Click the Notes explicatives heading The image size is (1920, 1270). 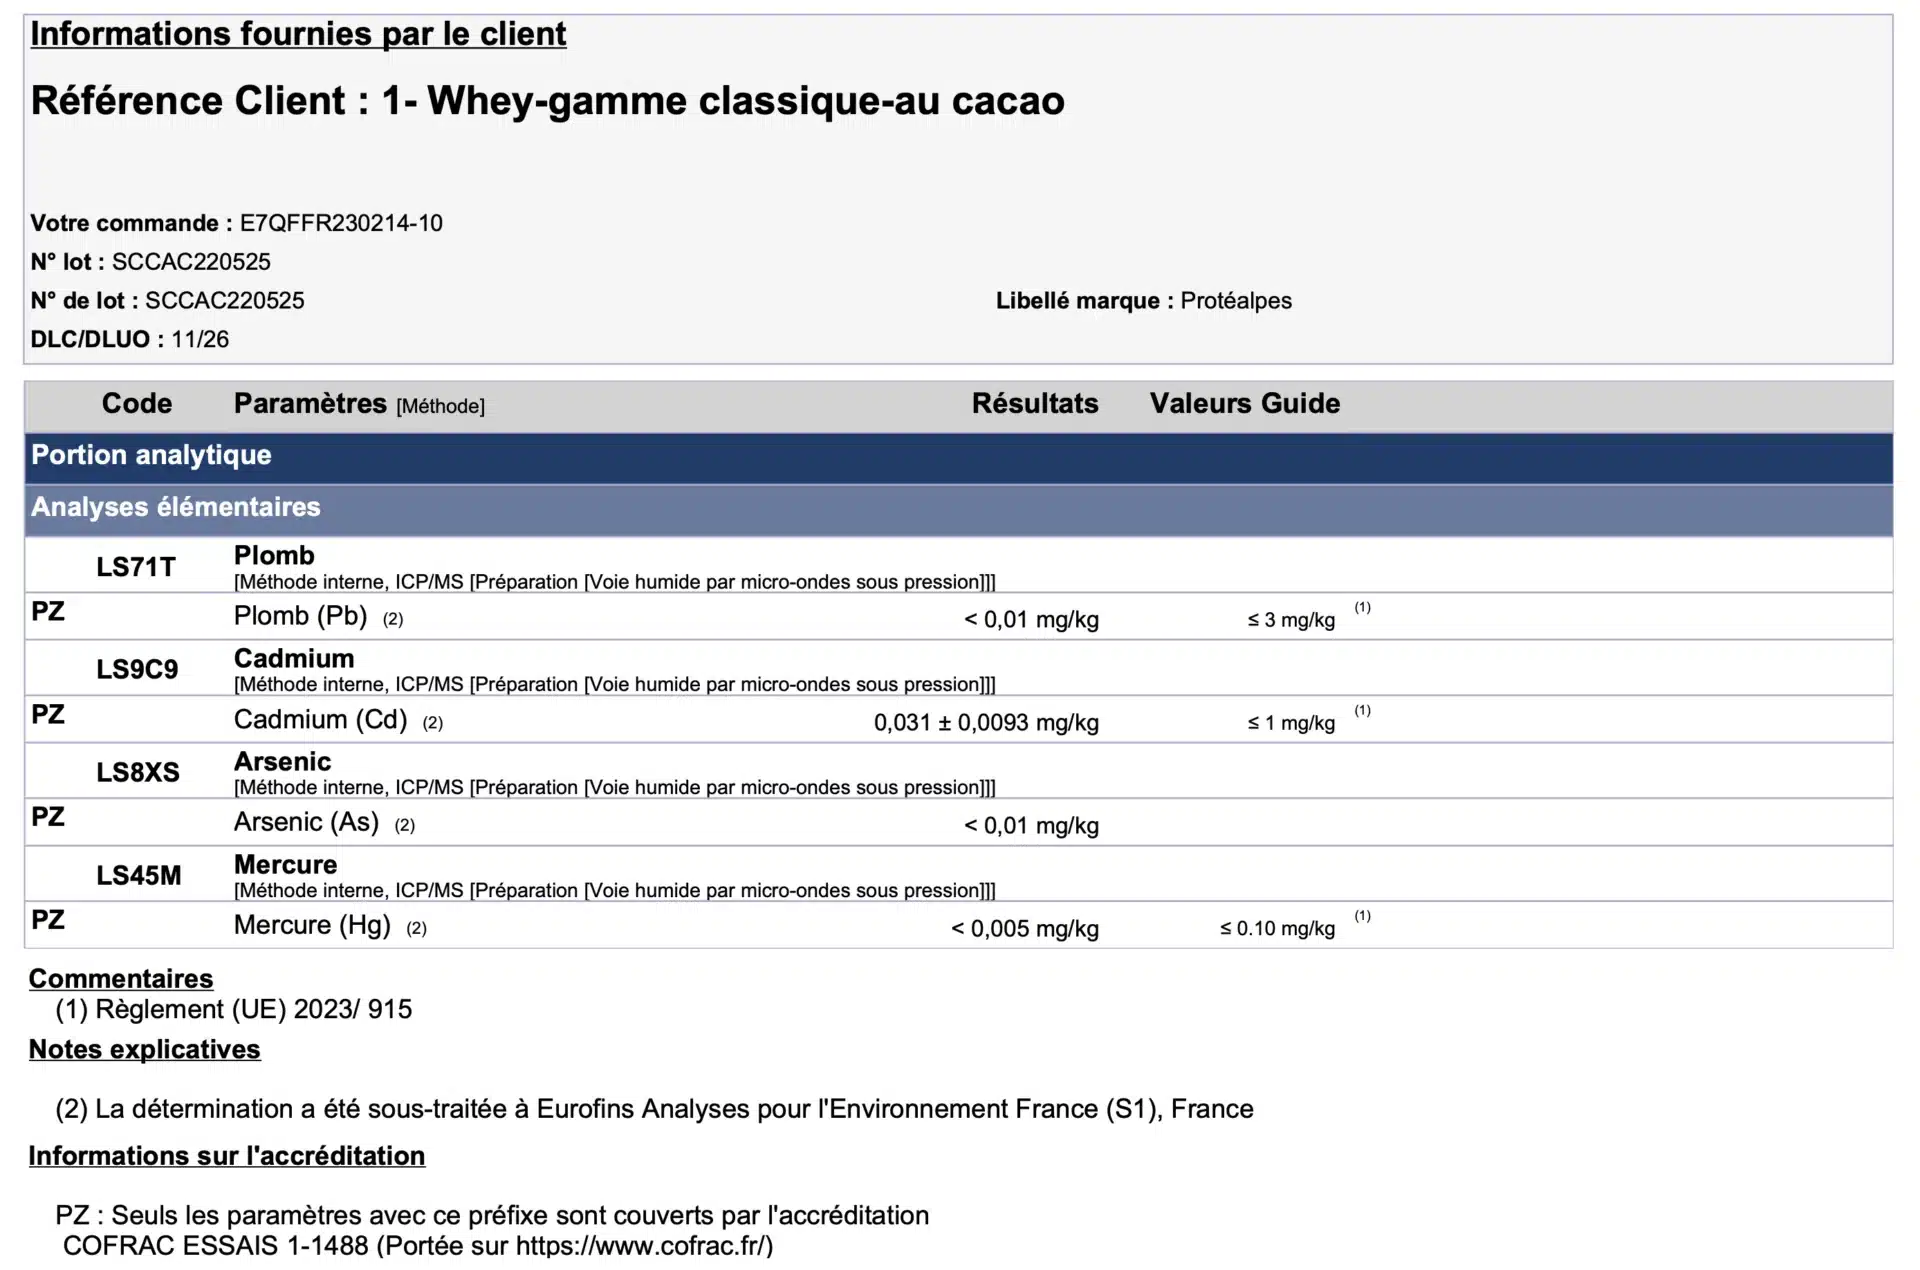145,1049
